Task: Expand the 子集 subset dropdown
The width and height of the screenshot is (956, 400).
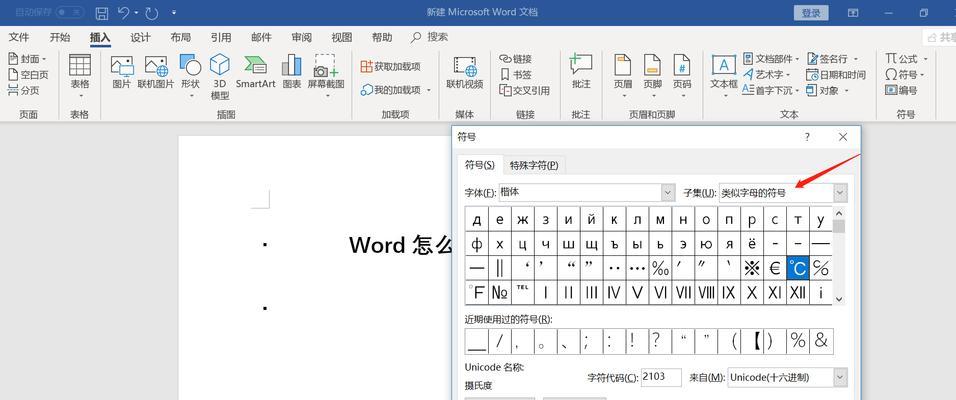Action: point(840,193)
